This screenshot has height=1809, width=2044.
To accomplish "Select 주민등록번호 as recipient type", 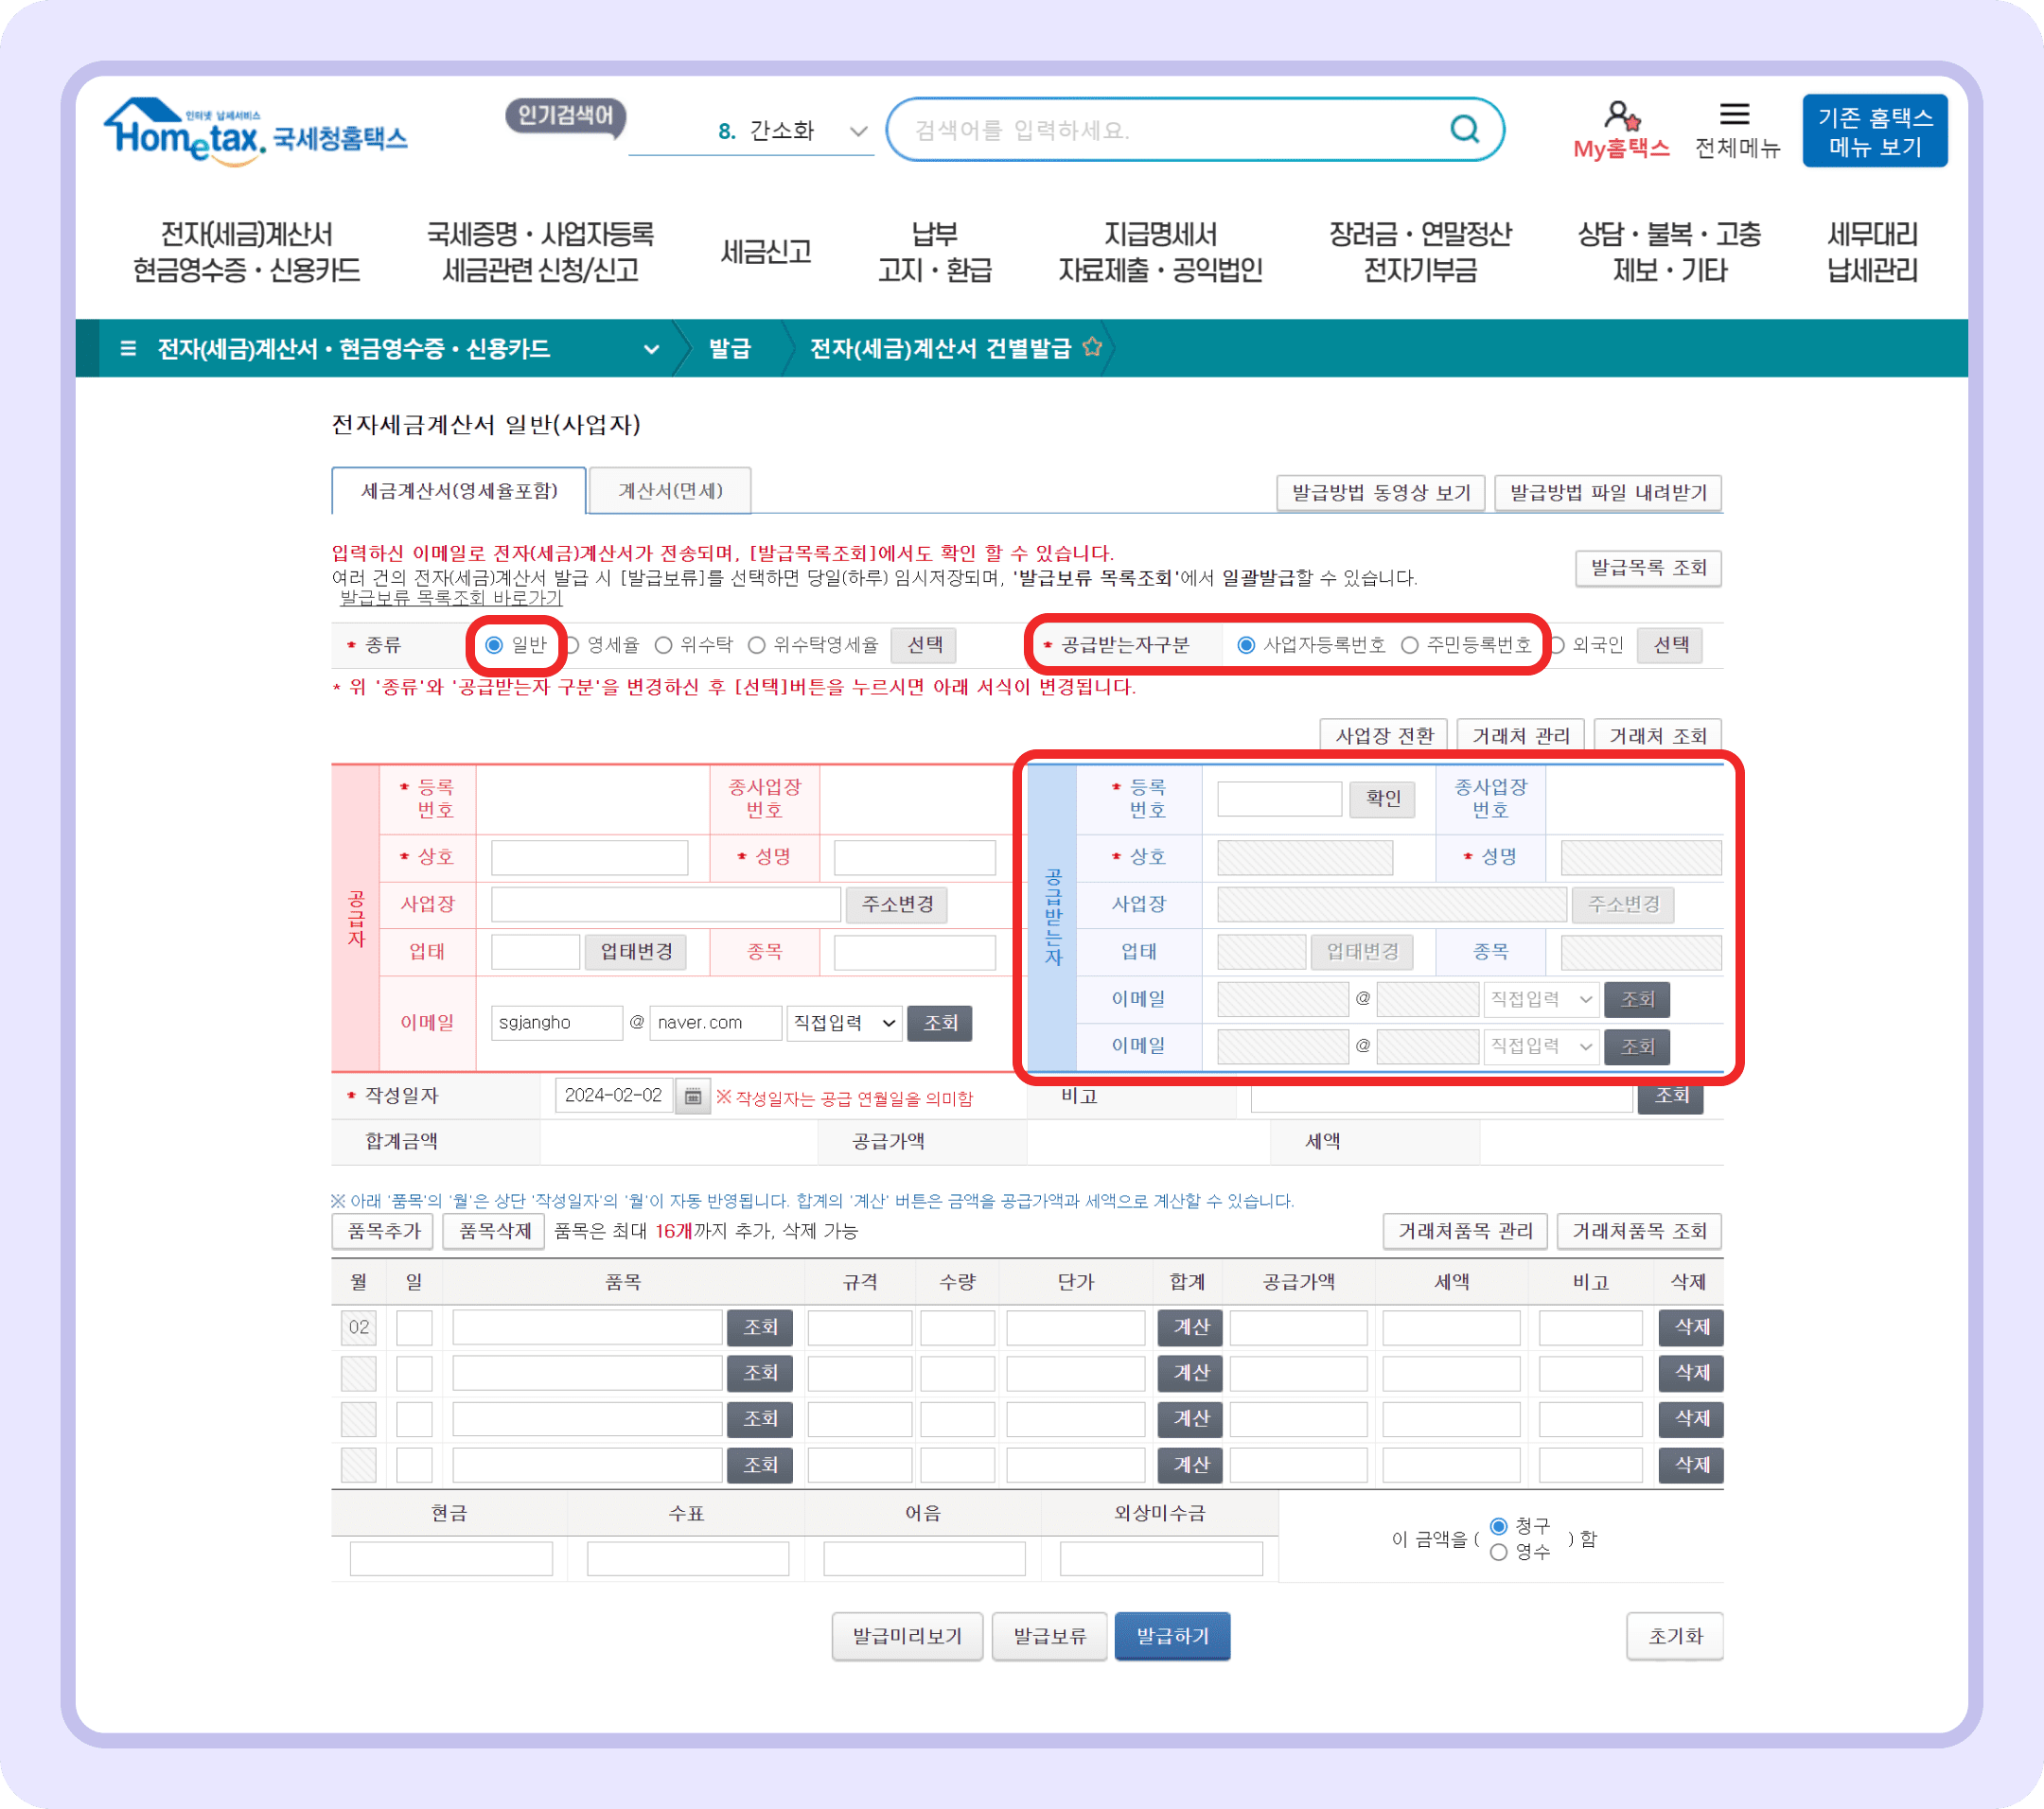I will [1408, 645].
